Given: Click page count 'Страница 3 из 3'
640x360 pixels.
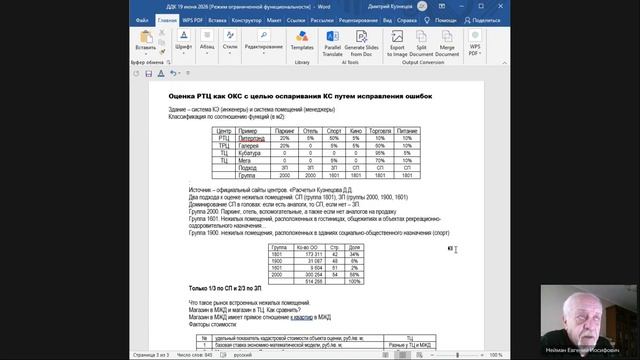Looking at the screenshot, I should (151, 355).
